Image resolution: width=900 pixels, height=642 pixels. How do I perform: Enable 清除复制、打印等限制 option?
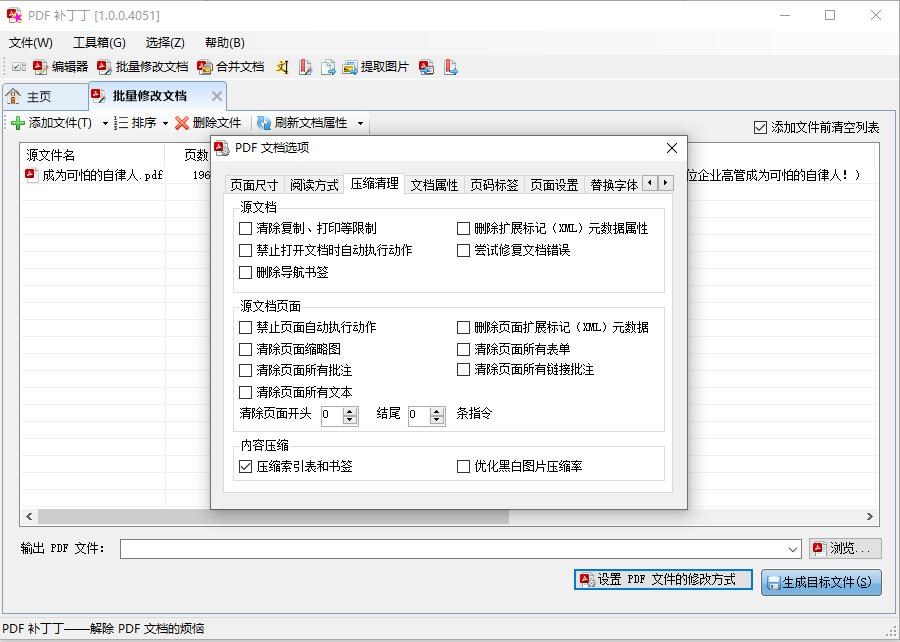(245, 228)
